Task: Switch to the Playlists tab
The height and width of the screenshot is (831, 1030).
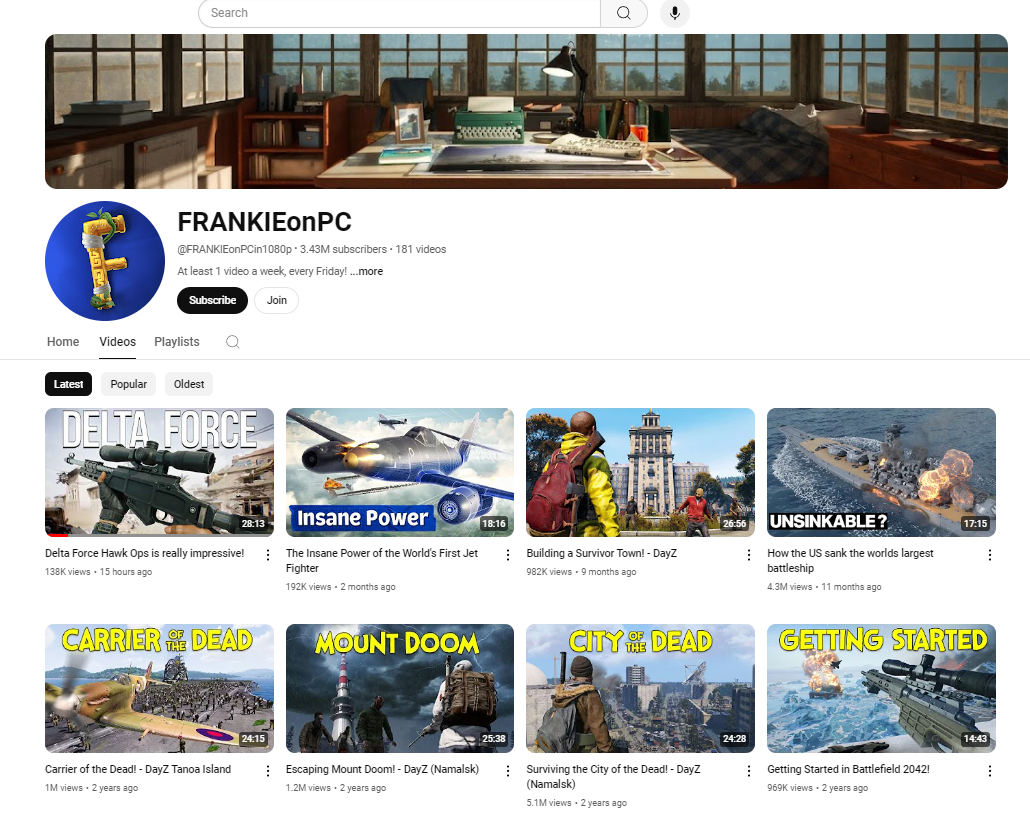Action: click(x=177, y=342)
